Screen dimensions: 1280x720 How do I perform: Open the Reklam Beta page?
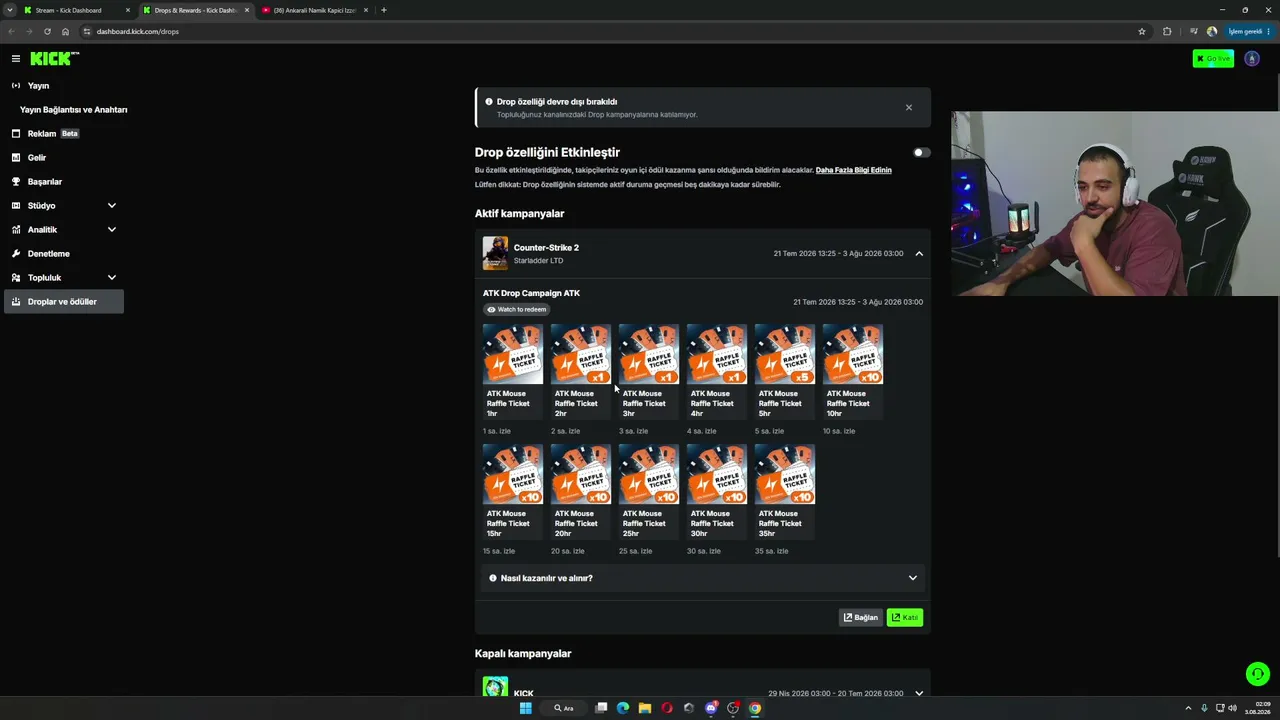(x=64, y=134)
